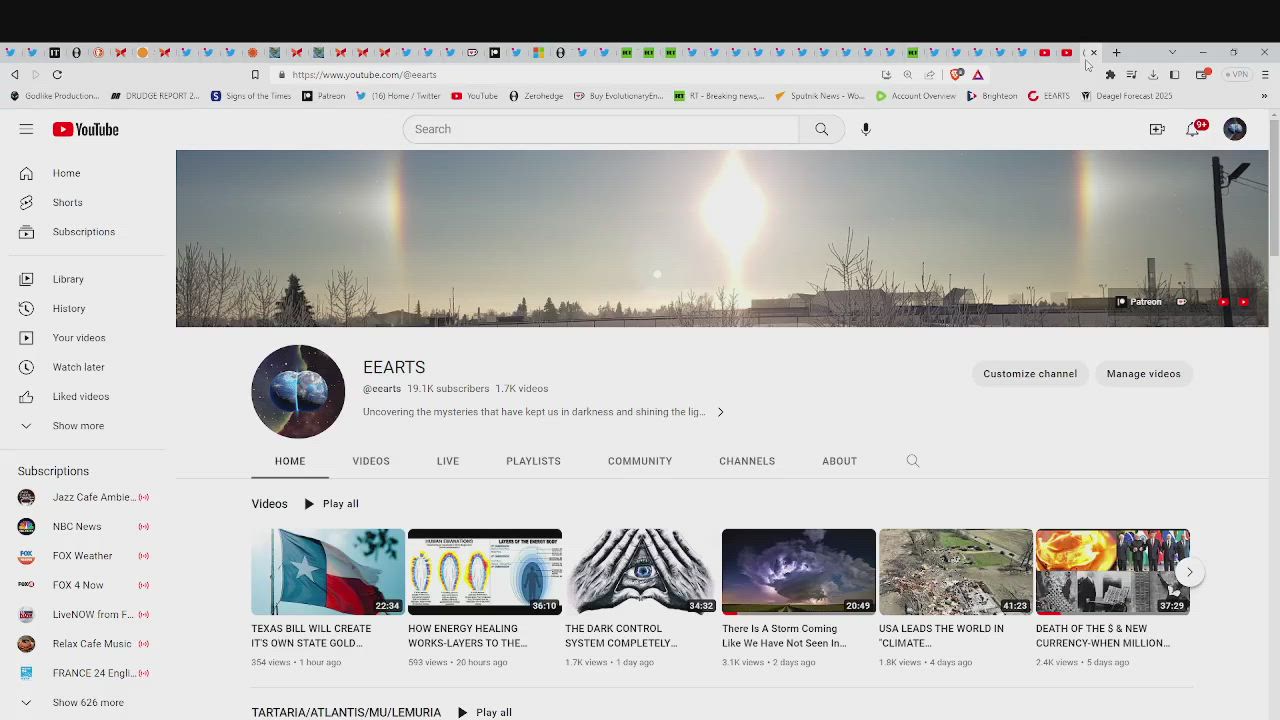Screen dimensions: 1280x720
Task: Open the account avatar menu
Action: coord(1235,129)
